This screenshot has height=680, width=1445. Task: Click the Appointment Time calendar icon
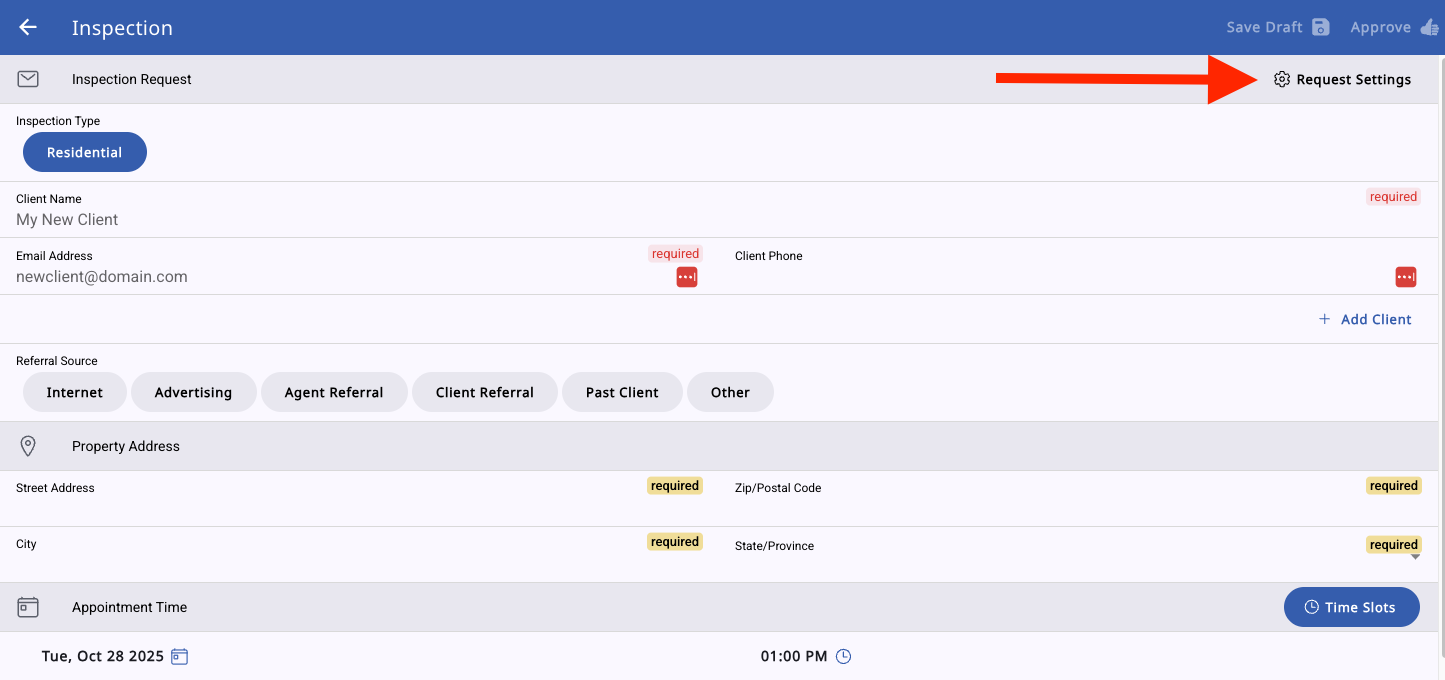[x=28, y=607]
